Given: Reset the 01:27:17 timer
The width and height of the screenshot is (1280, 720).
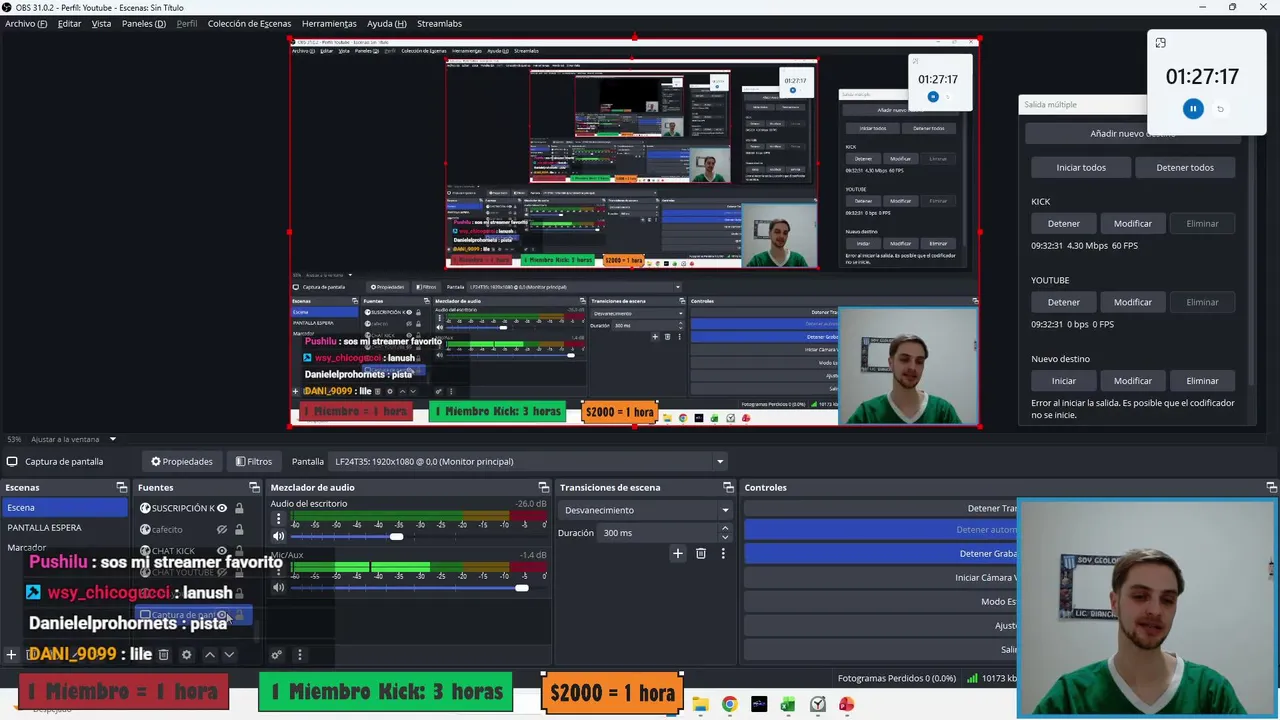Looking at the screenshot, I should [1220, 109].
